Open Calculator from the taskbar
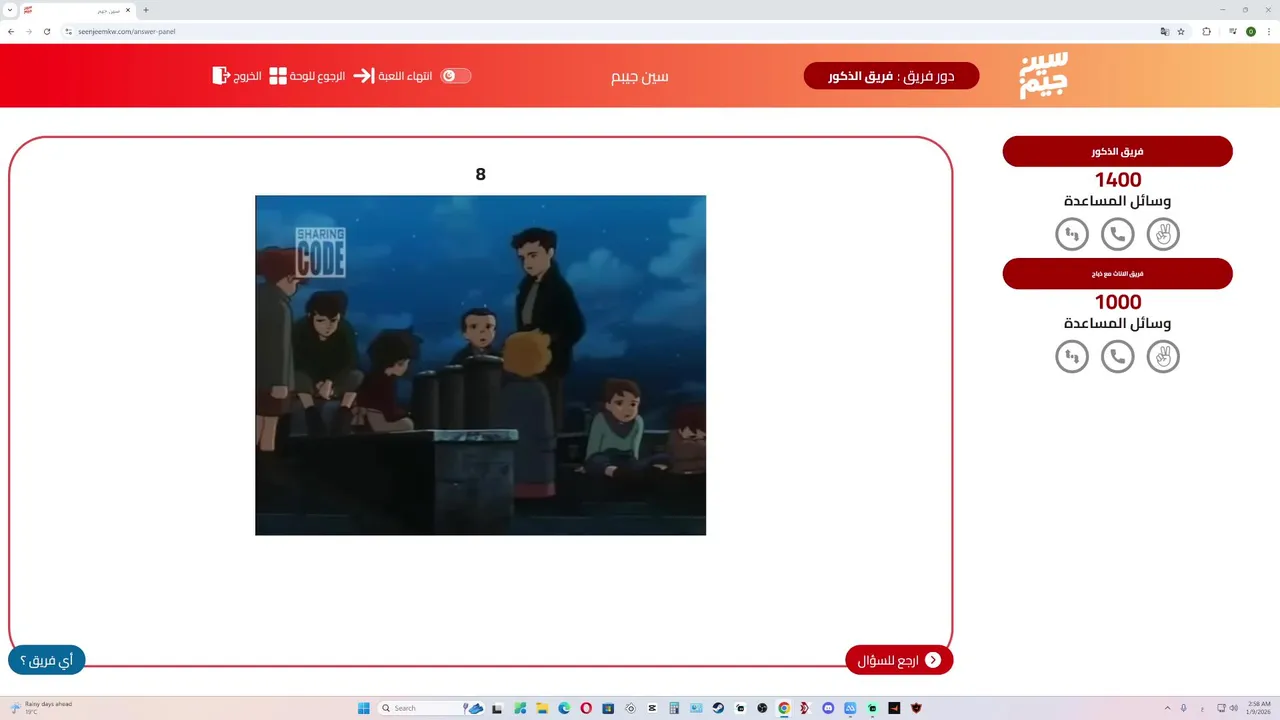This screenshot has height=720, width=1280. point(674,708)
